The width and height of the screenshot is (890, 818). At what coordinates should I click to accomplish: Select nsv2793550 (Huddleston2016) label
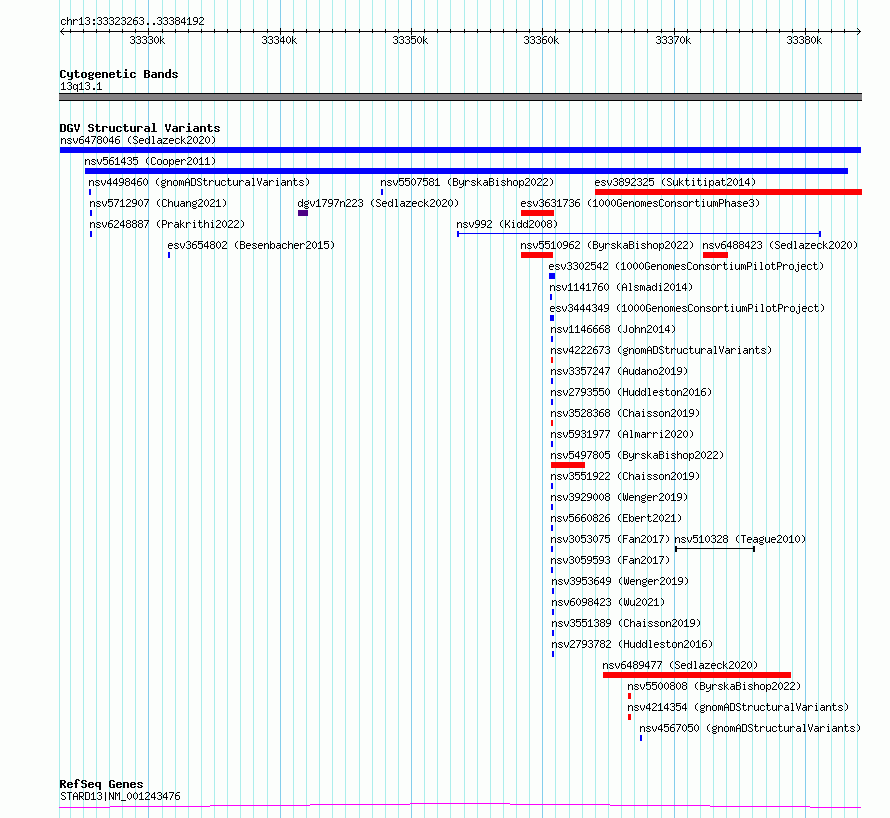[x=632, y=392]
